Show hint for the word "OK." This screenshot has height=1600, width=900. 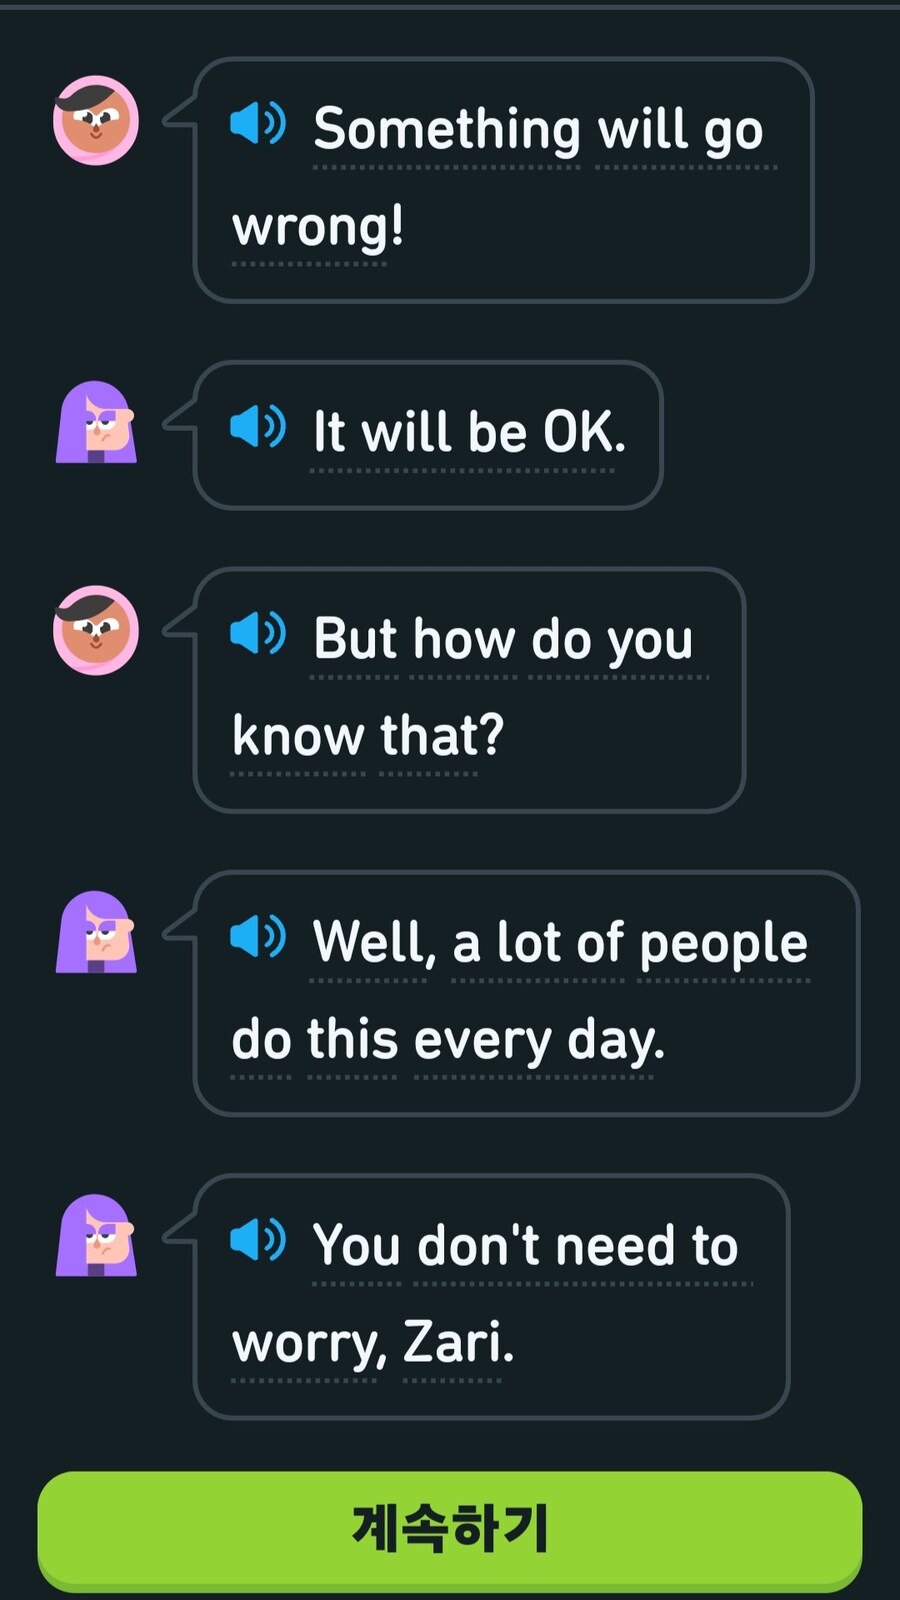point(584,433)
